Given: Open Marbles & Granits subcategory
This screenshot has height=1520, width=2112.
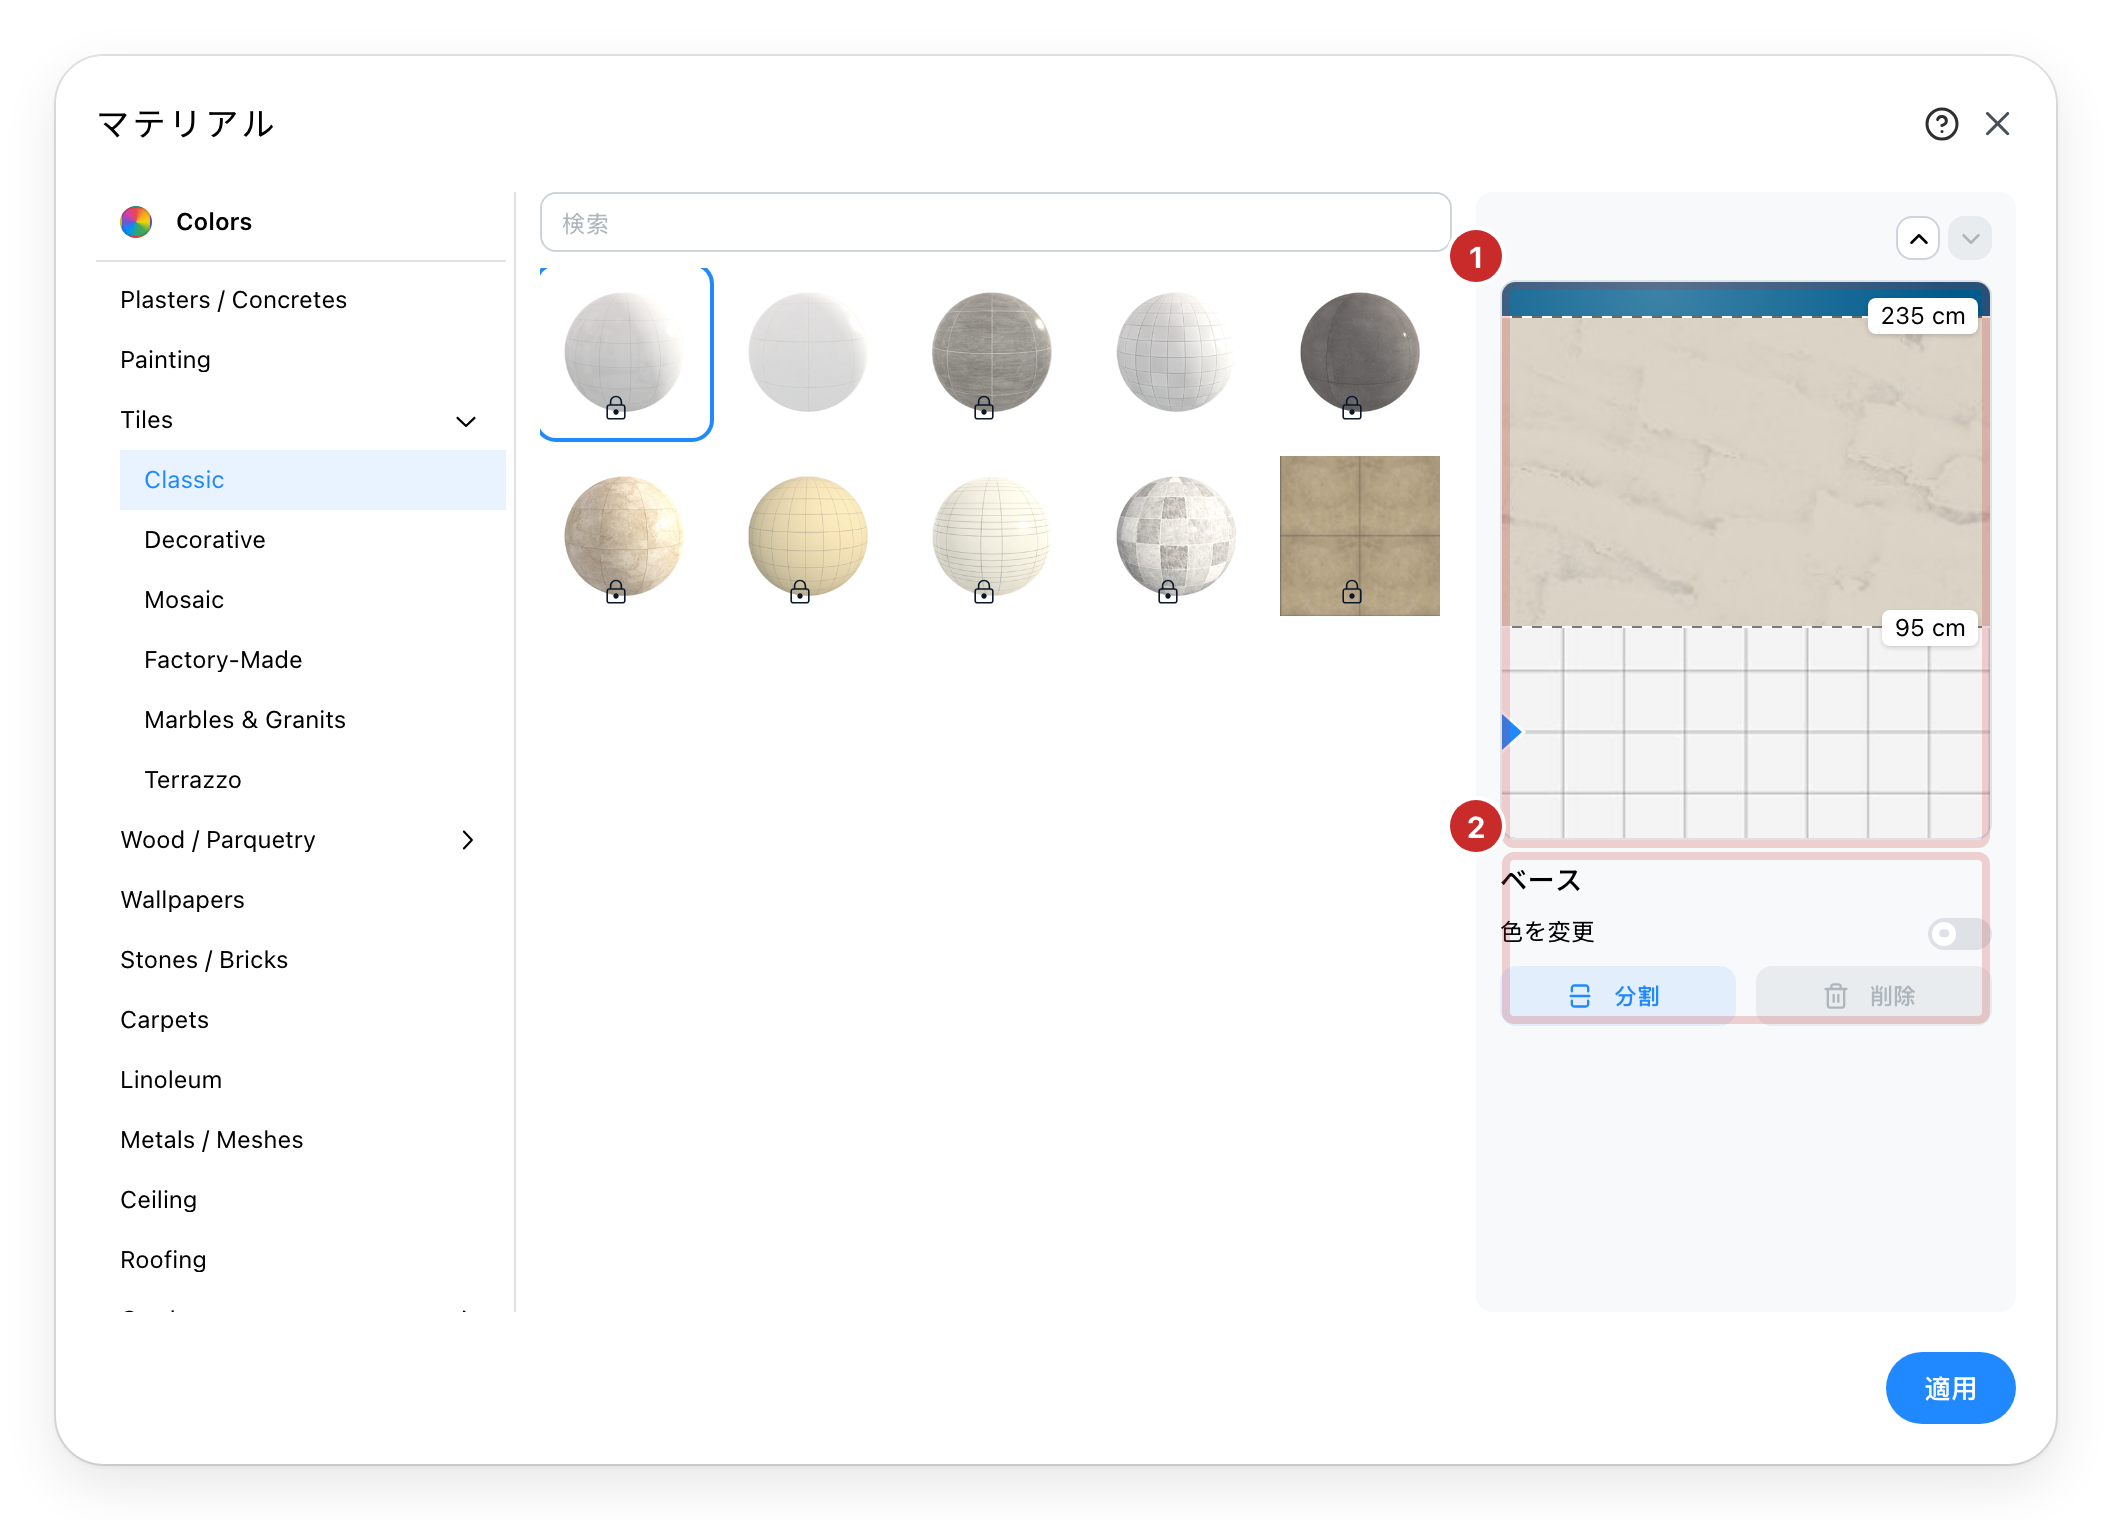Looking at the screenshot, I should (x=245, y=720).
